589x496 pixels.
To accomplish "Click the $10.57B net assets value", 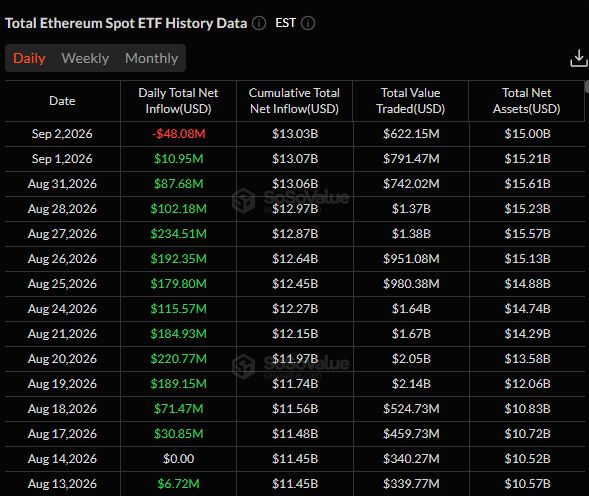I will pos(527,484).
